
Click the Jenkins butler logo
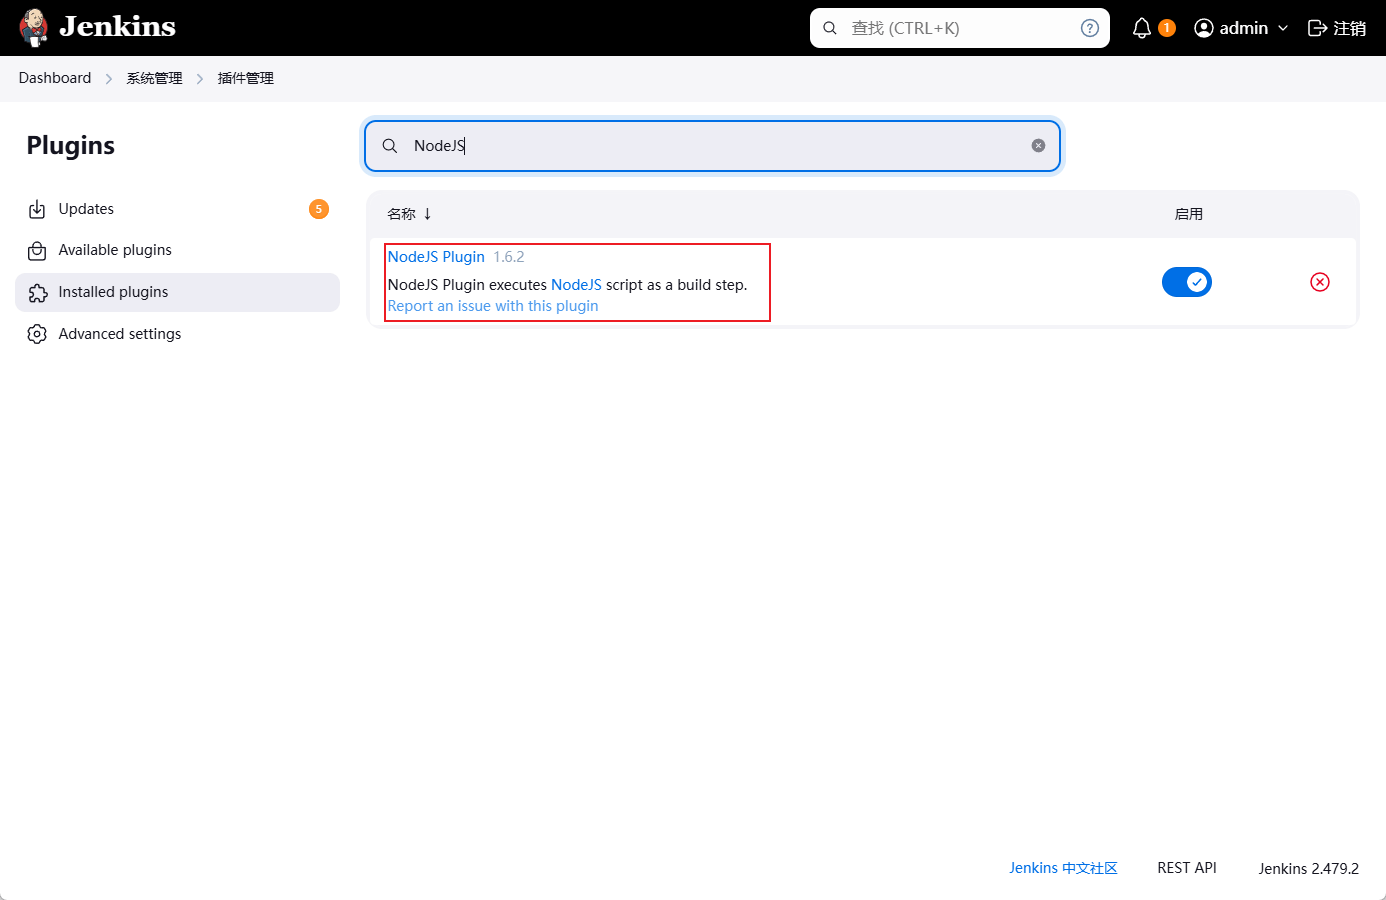[x=34, y=28]
